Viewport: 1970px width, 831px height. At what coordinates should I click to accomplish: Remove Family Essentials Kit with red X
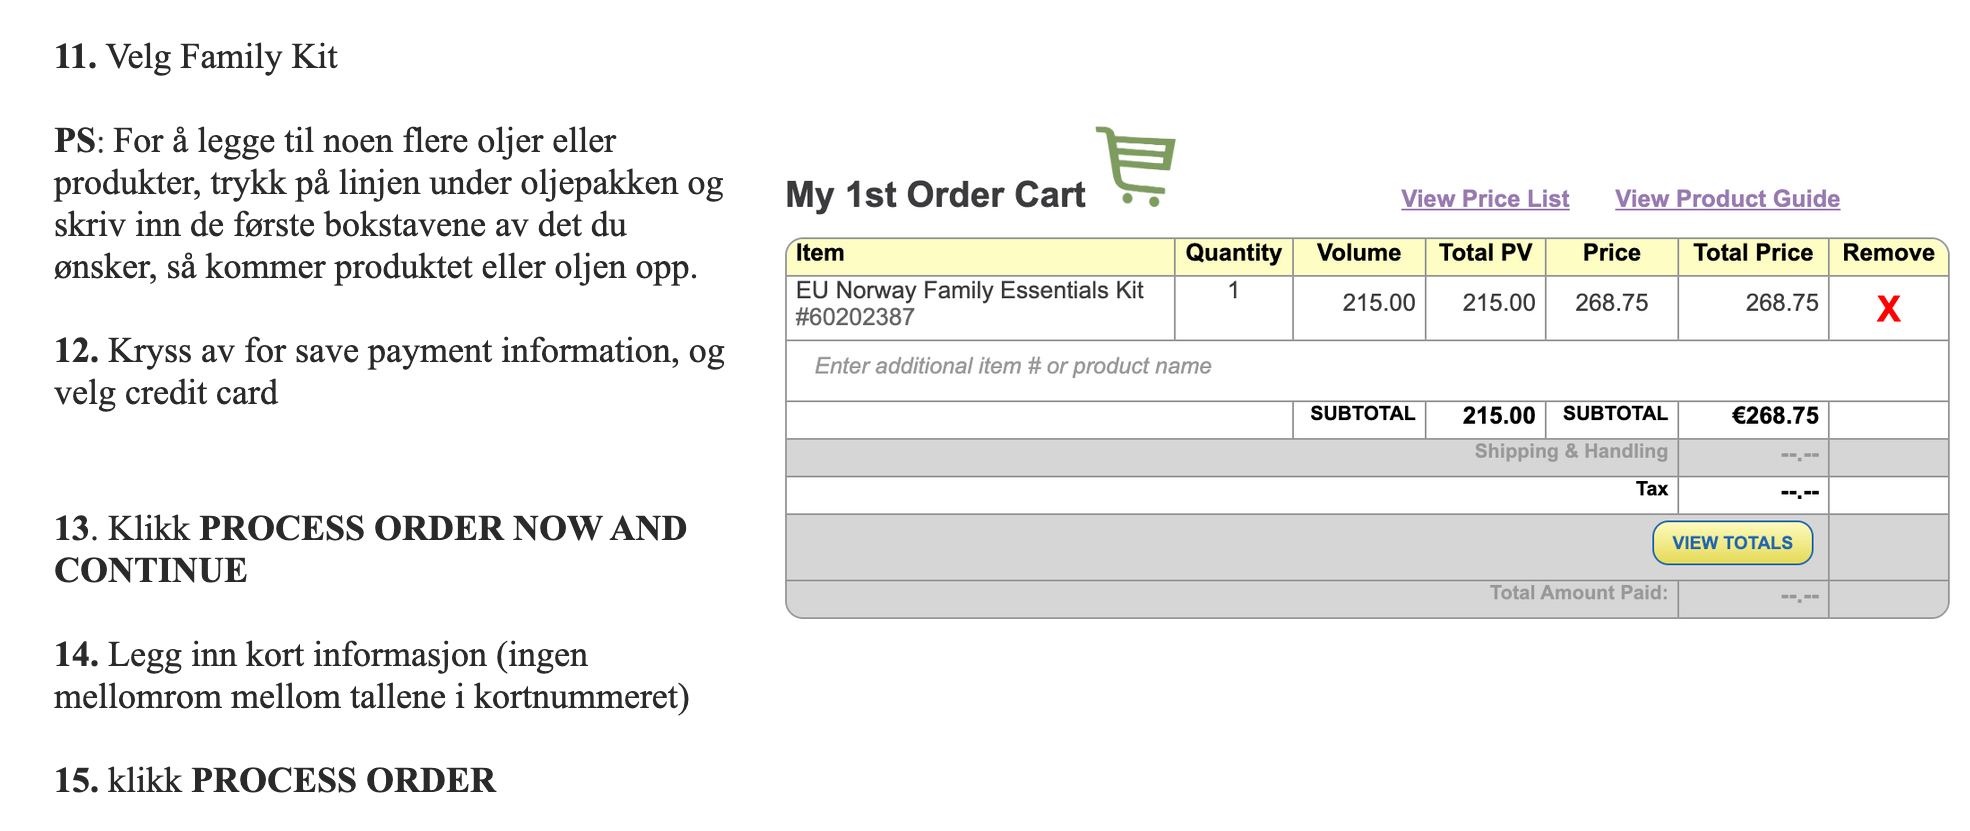(1888, 309)
